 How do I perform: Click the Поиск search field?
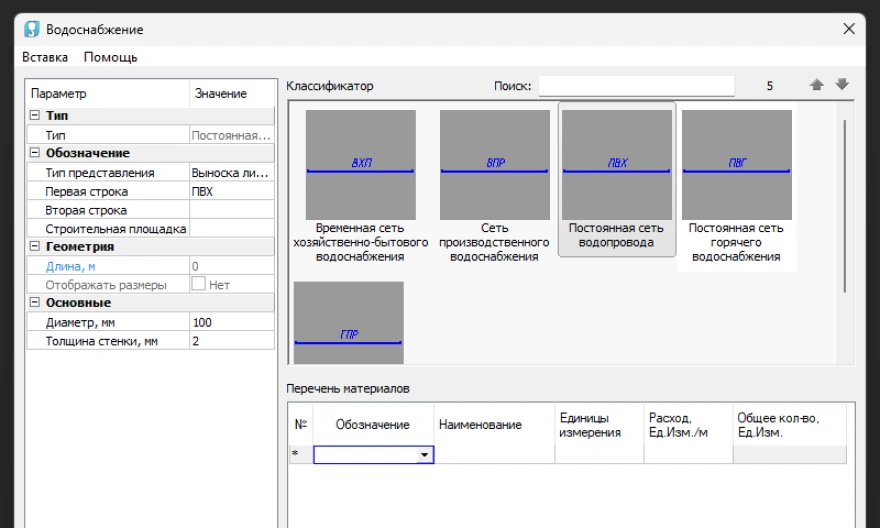(636, 86)
